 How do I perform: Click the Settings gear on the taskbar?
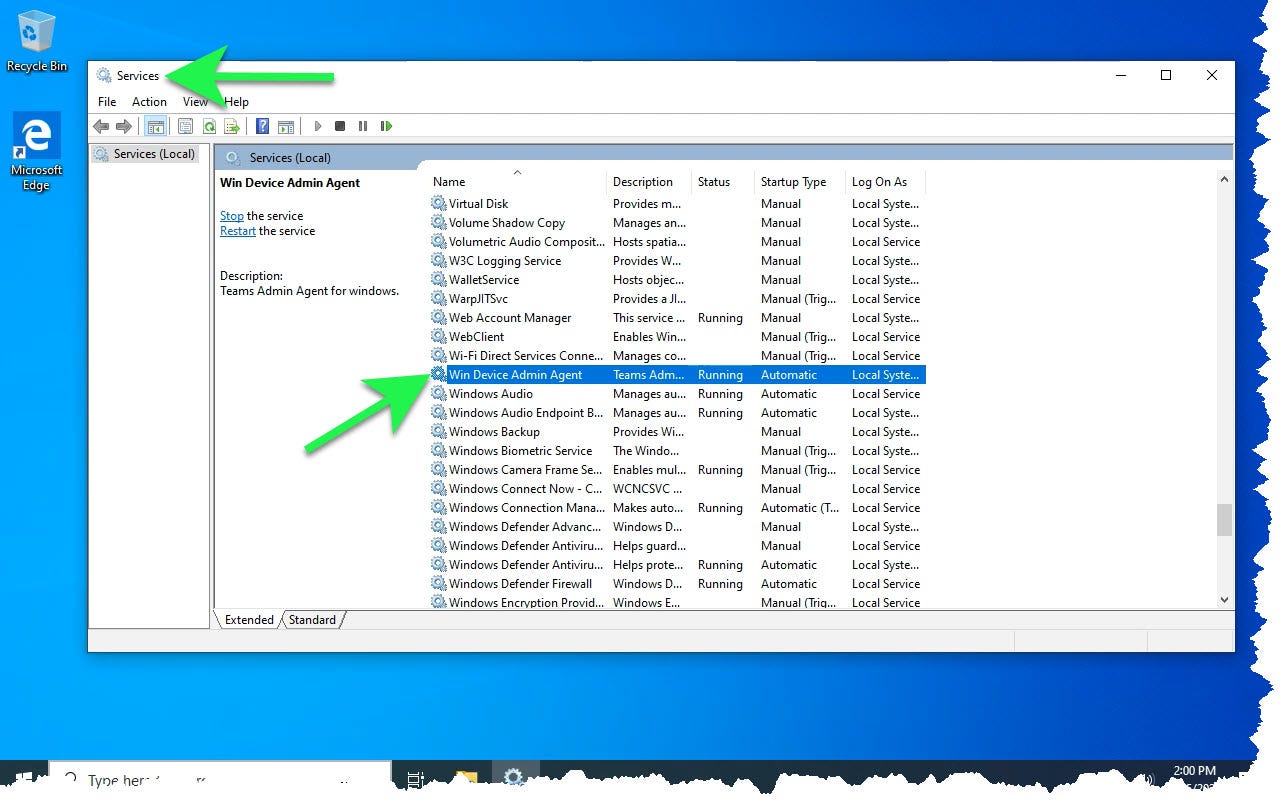tap(513, 777)
